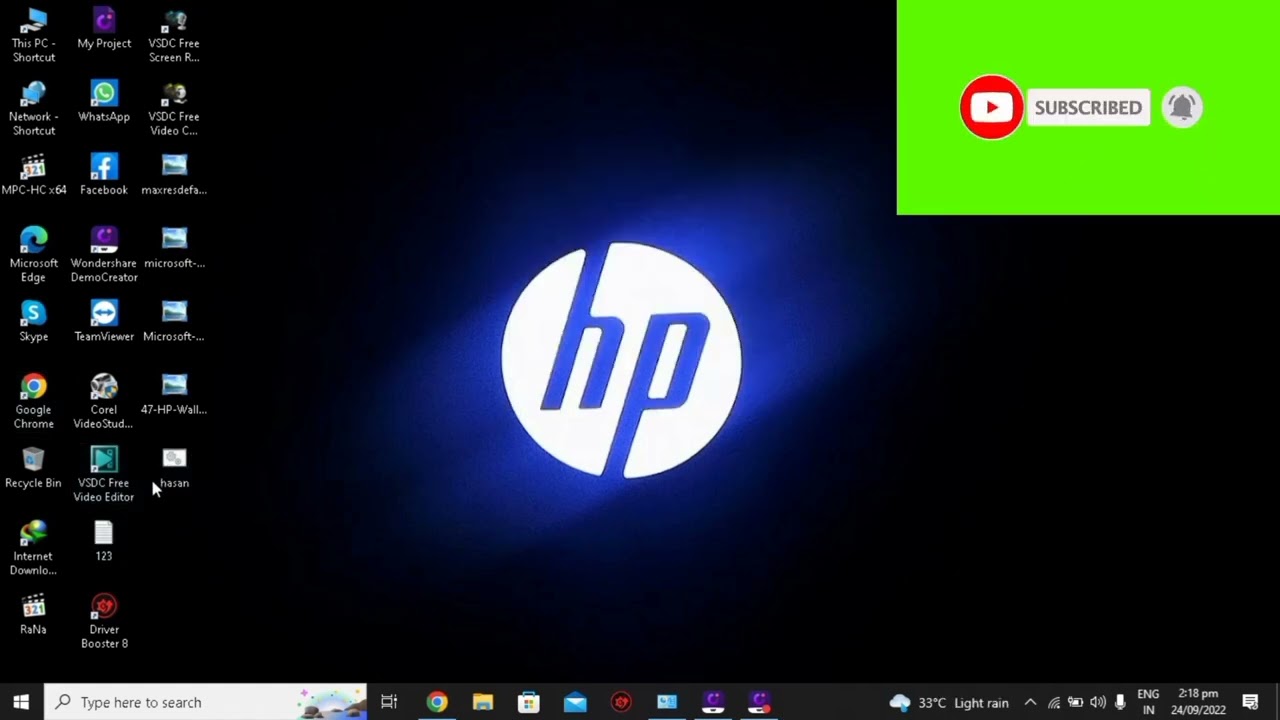Open Task View on the taskbar
The image size is (1280, 720).
[389, 702]
